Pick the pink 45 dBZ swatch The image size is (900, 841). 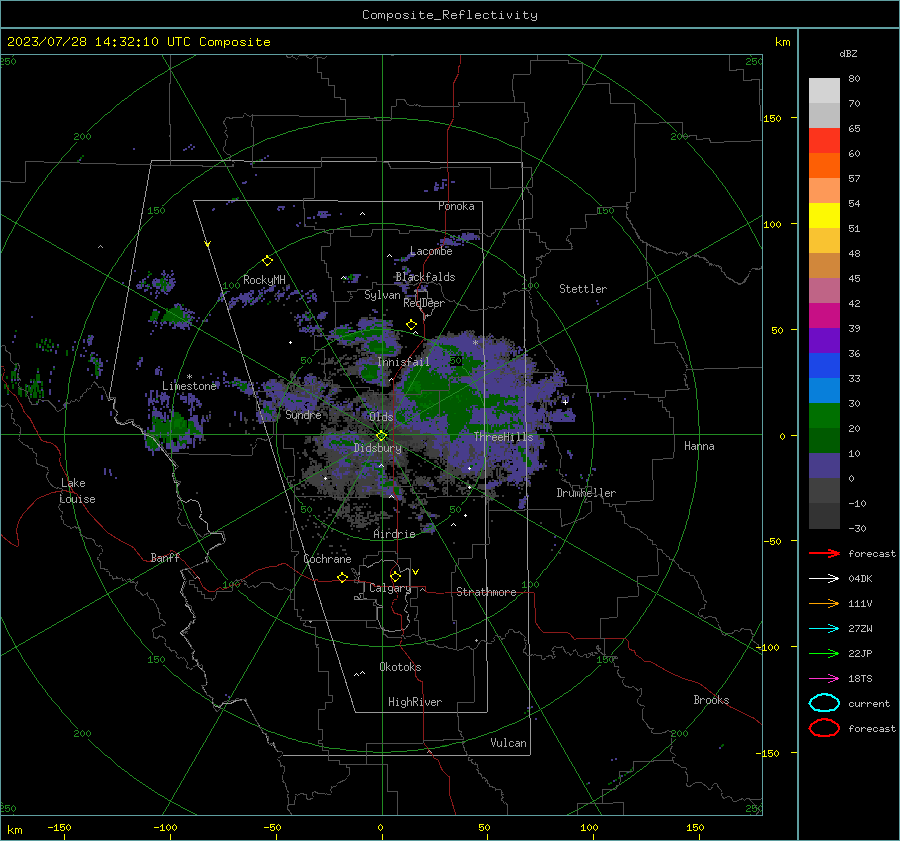click(824, 291)
